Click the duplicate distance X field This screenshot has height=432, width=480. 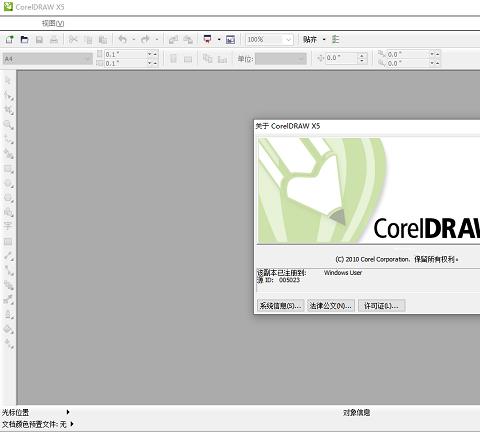408,54
